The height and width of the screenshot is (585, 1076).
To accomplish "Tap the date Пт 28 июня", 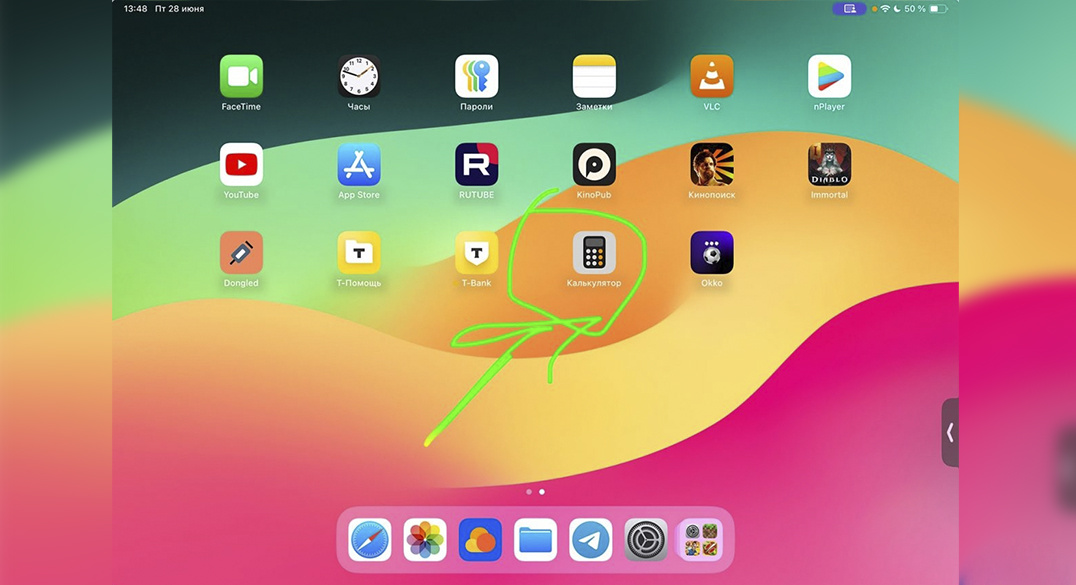I will [x=179, y=9].
